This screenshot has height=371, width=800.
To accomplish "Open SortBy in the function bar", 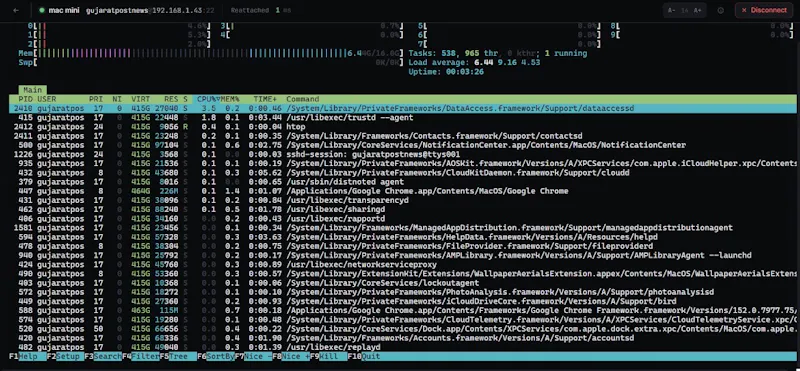I will click(216, 356).
